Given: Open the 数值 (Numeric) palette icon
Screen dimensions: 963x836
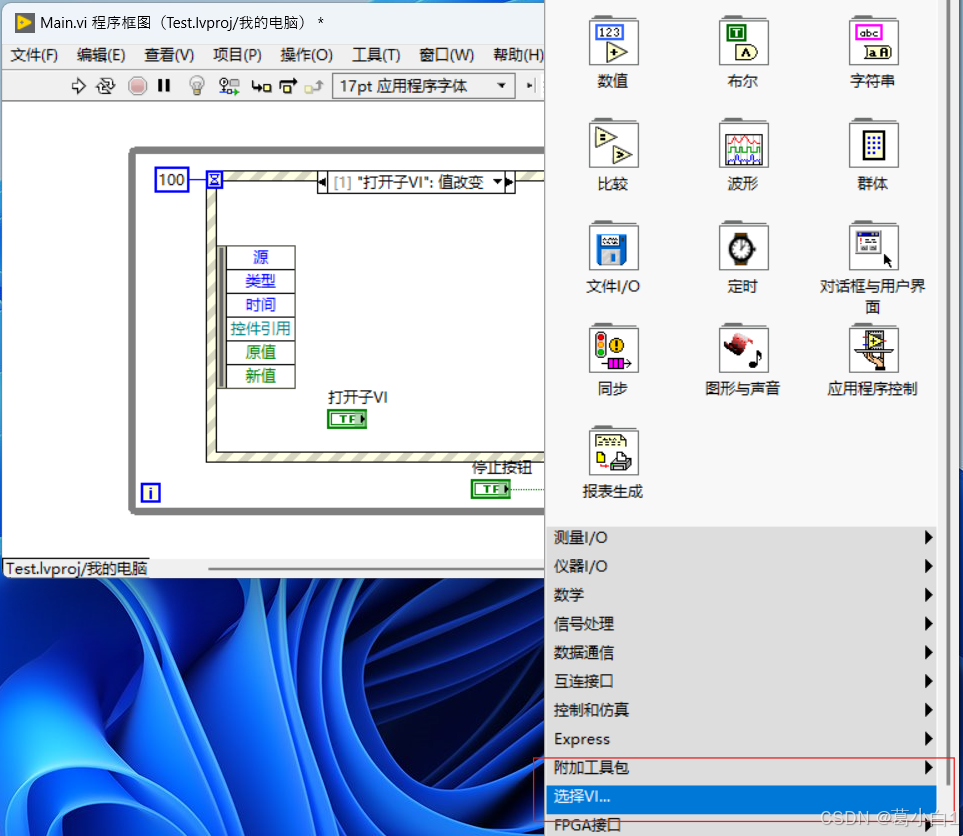Looking at the screenshot, I should 613,41.
